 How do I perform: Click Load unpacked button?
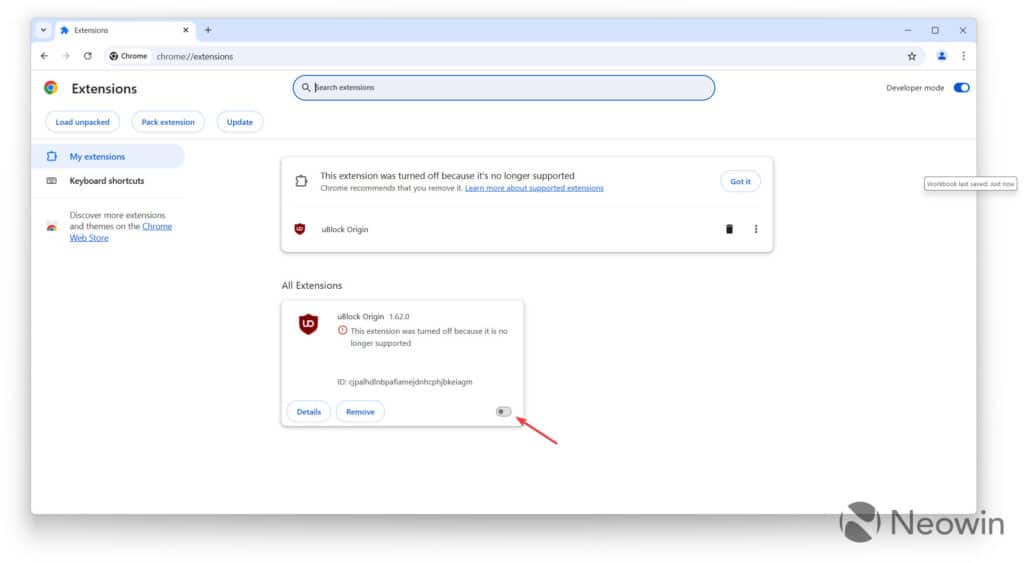(82, 122)
